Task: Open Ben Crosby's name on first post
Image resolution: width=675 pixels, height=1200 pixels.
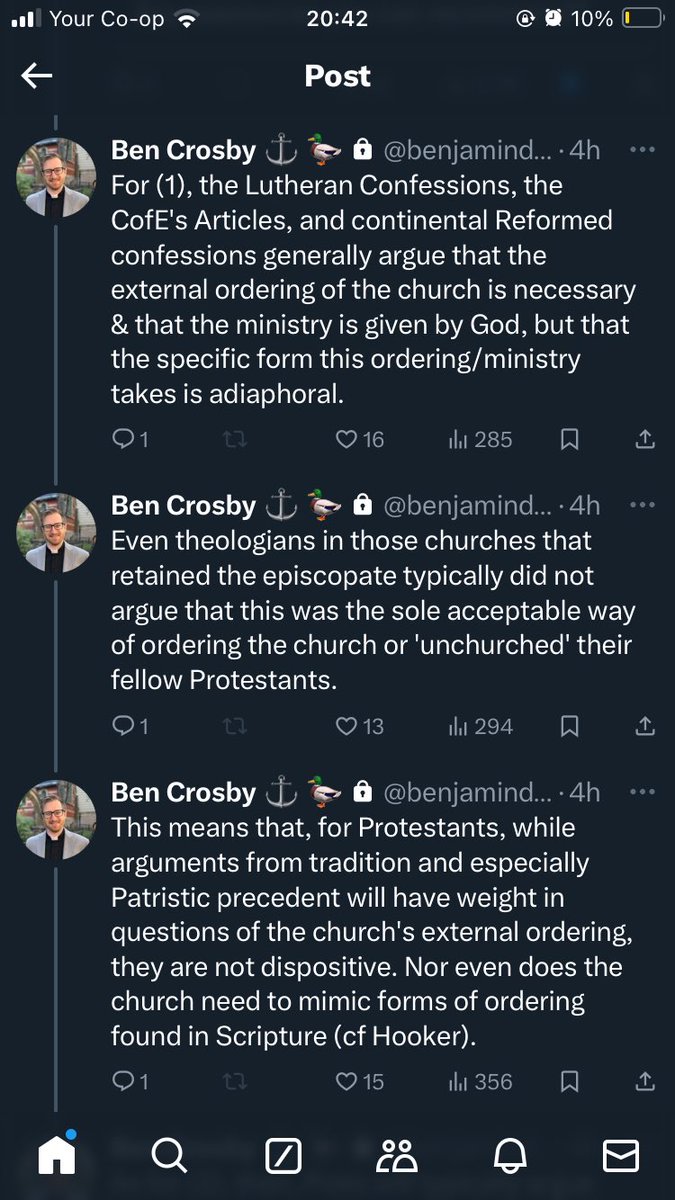Action: pyautogui.click(x=184, y=150)
